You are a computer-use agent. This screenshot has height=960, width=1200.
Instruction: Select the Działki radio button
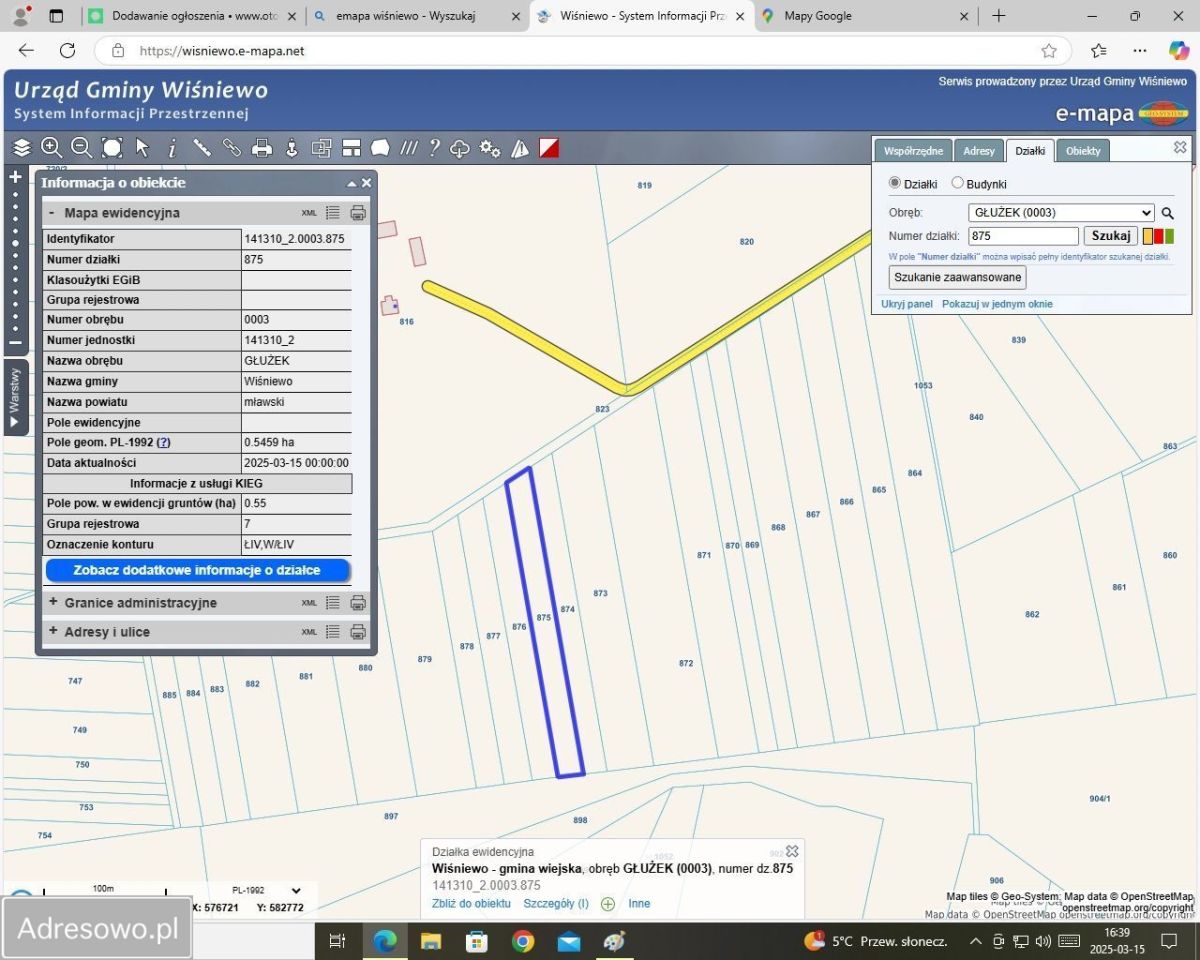pos(895,183)
